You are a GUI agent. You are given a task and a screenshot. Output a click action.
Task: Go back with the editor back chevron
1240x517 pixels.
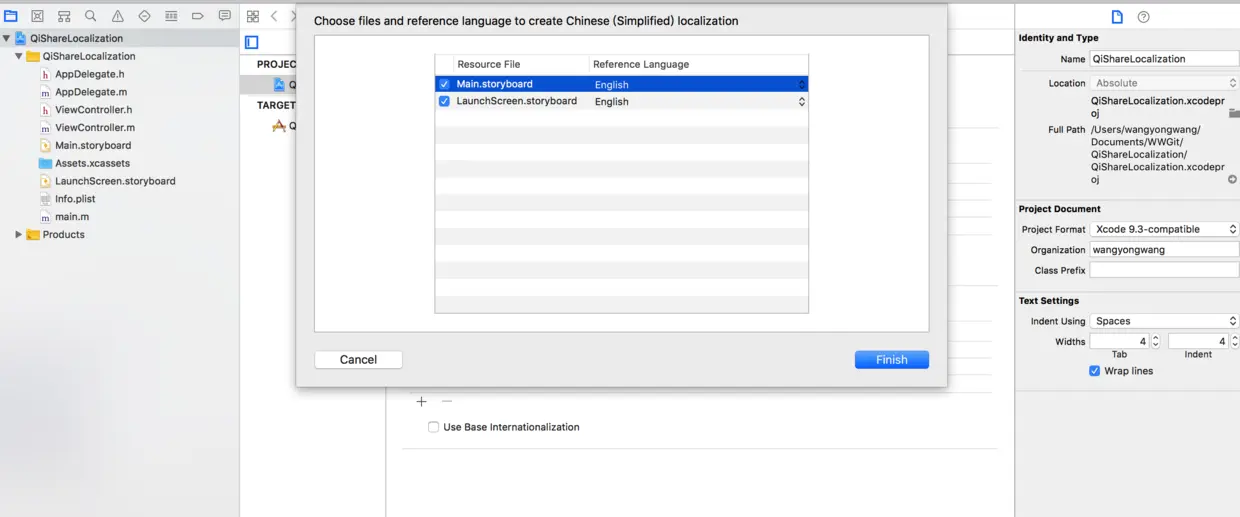(x=274, y=16)
